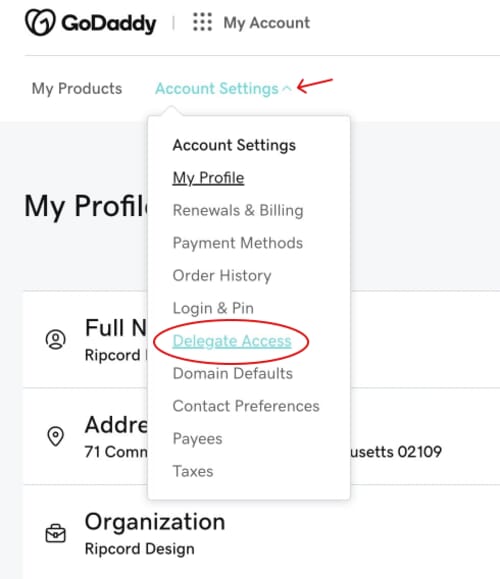Open the Payees menu entry

[x=198, y=439]
